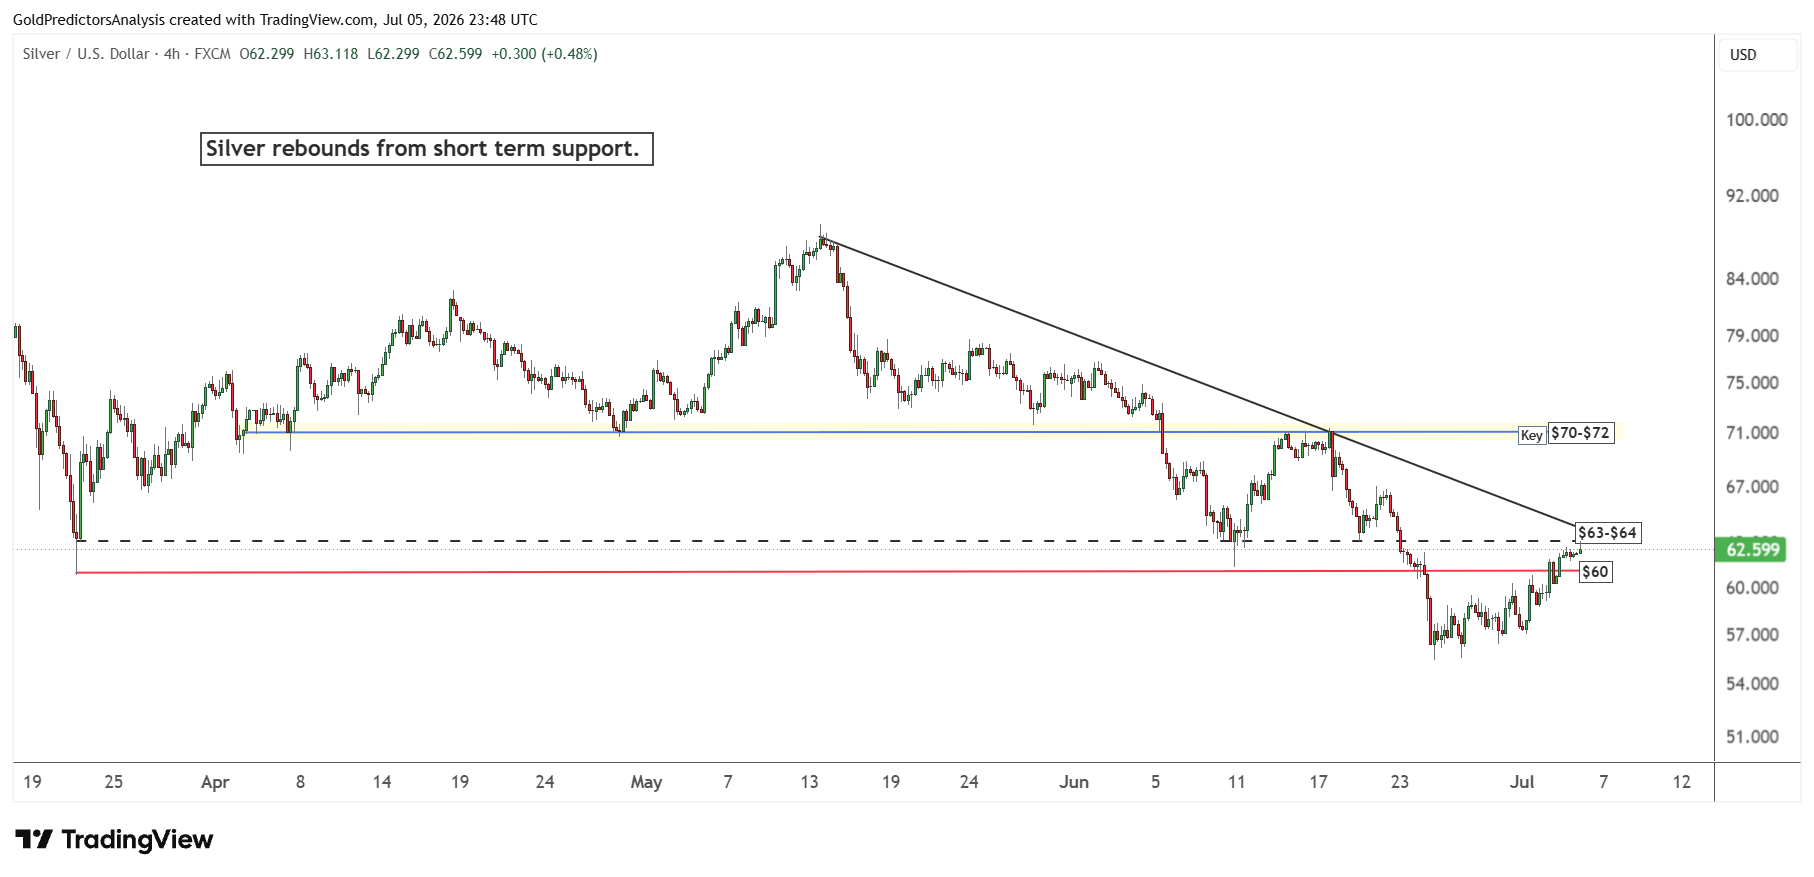1814x877 pixels.
Task: Click the $70-$72 level label
Action: pyautogui.click(x=1580, y=433)
